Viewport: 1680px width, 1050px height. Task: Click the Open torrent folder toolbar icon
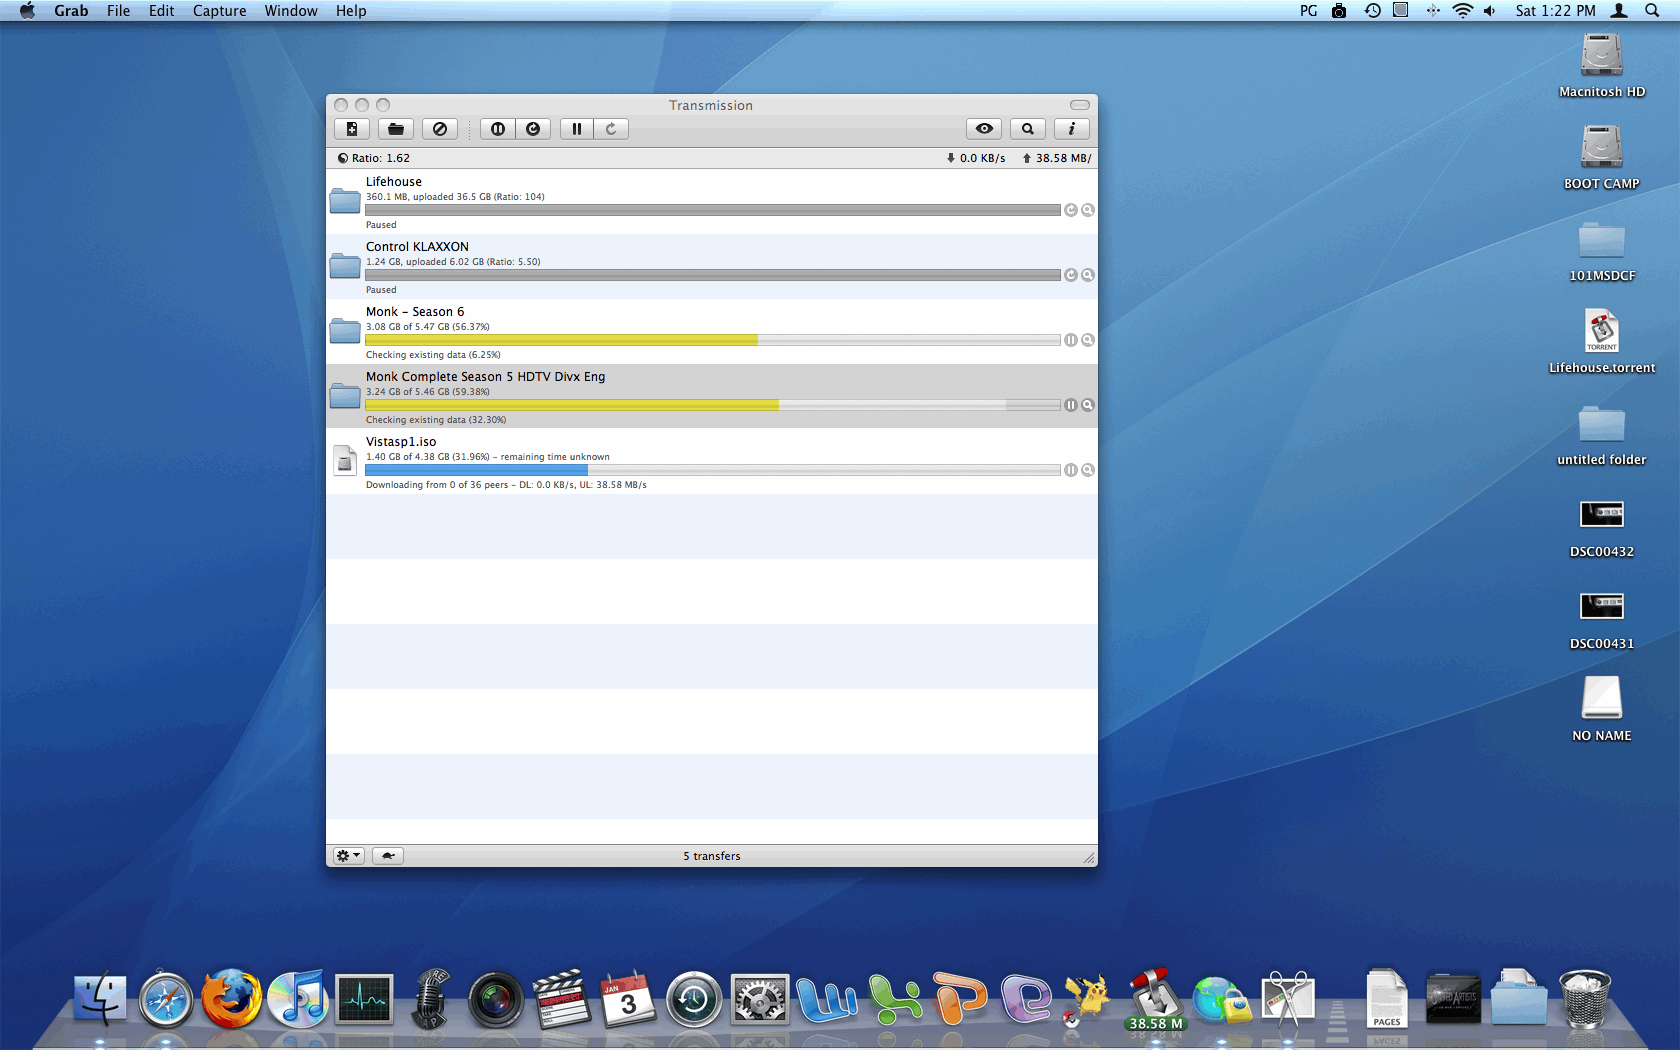396,129
